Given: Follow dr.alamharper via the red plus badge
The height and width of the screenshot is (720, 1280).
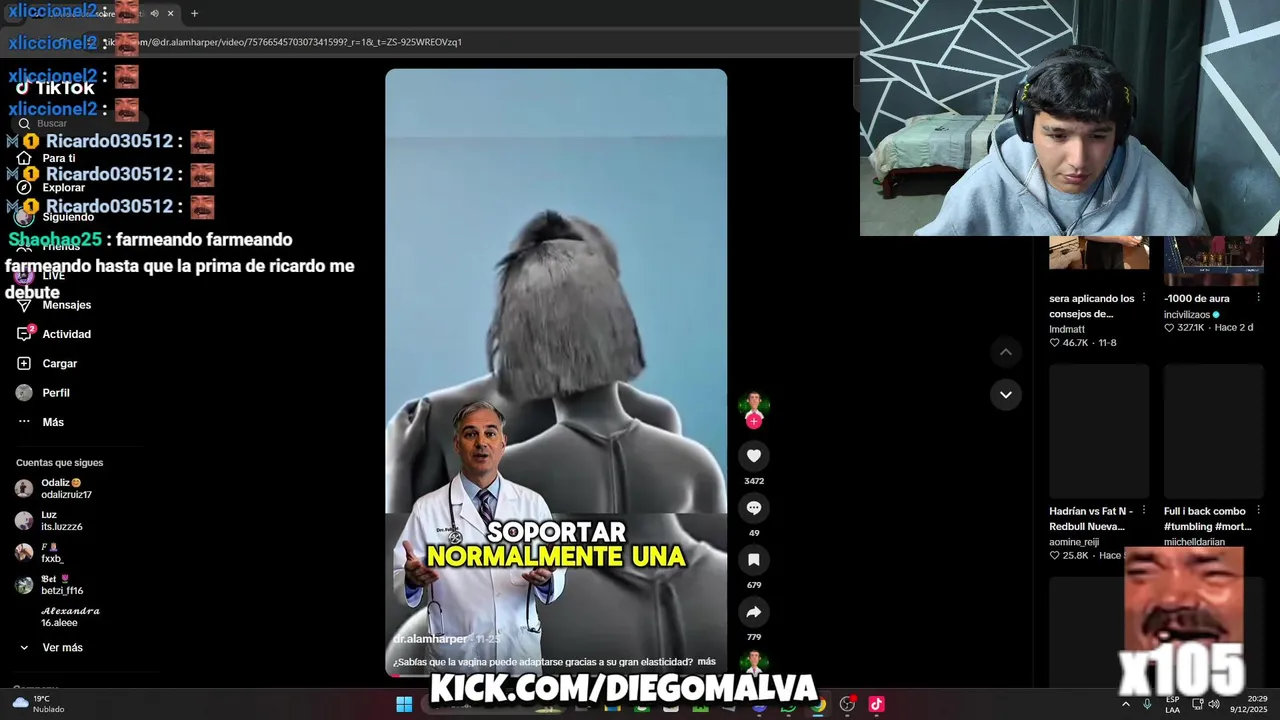Looking at the screenshot, I should [754, 422].
